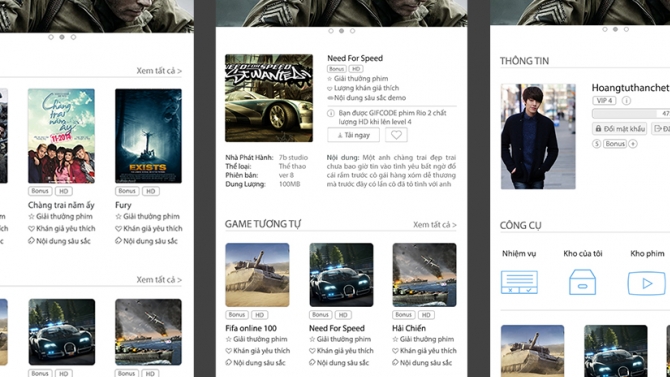
Task: Open Xem tất cả above the movie posters
Action: click(x=159, y=71)
